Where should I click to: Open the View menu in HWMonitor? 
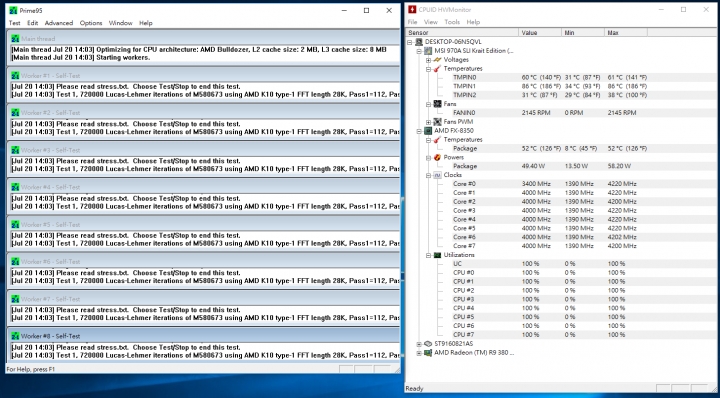click(x=431, y=22)
